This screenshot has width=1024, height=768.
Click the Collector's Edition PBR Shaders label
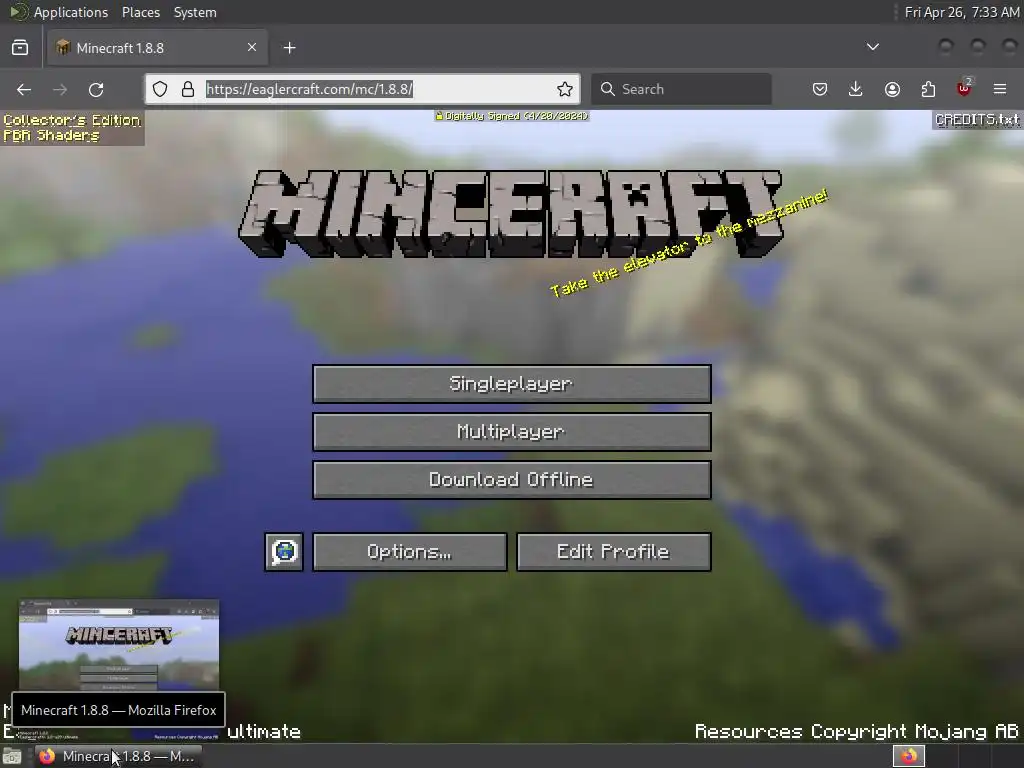click(x=72, y=128)
